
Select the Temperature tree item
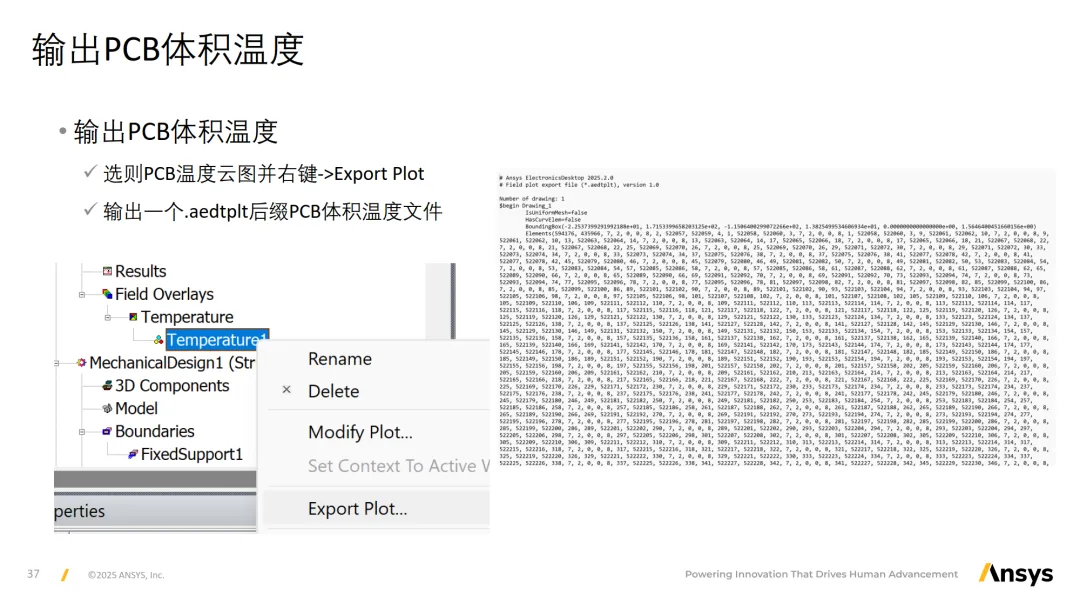click(x=187, y=317)
